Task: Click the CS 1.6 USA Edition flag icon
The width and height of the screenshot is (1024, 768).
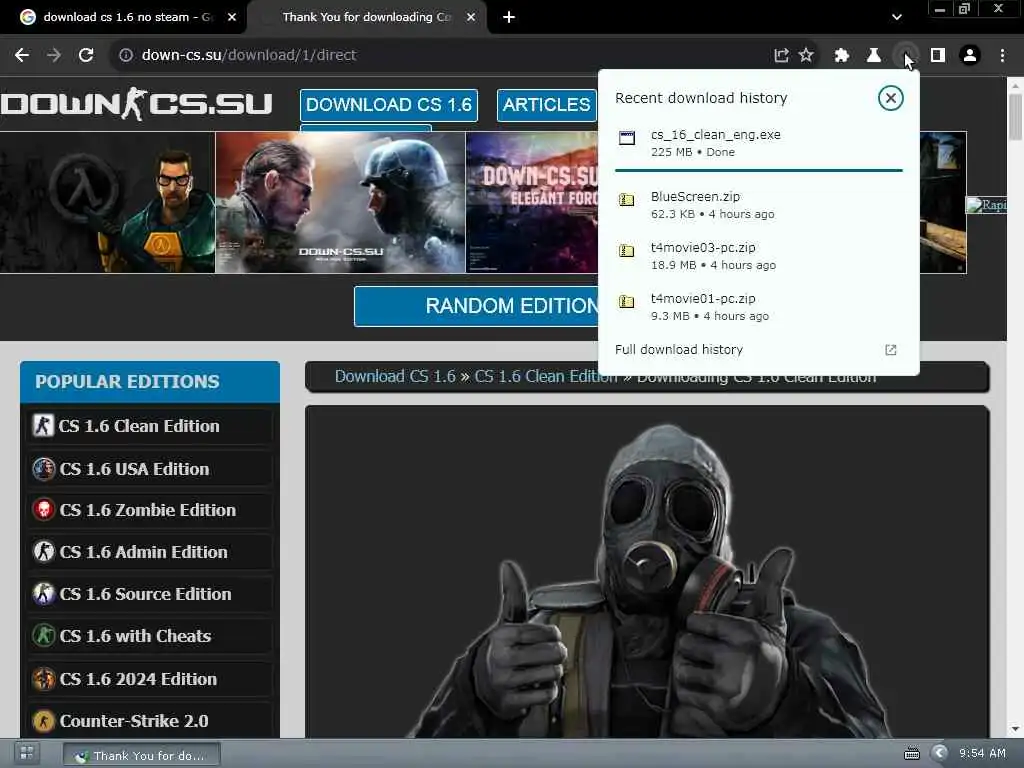Action: [44, 469]
